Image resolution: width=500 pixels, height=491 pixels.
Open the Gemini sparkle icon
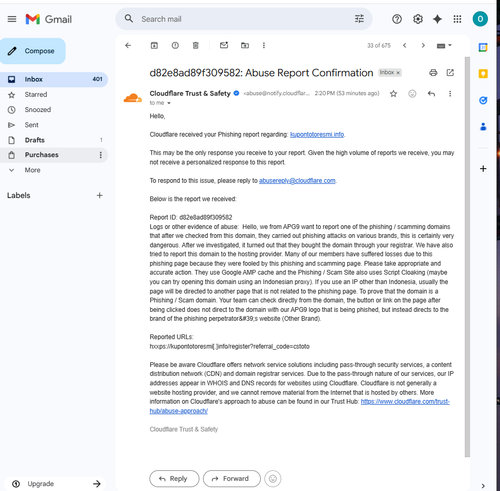point(437,19)
